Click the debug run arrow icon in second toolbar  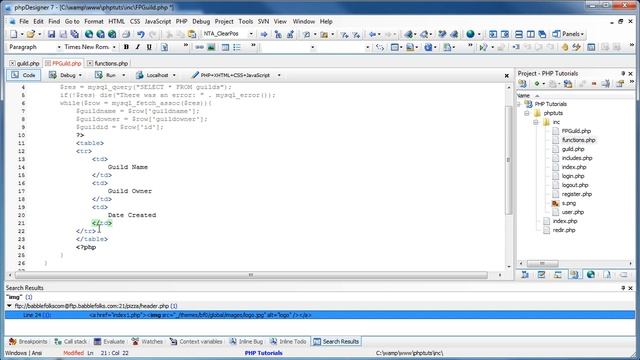coord(483,47)
